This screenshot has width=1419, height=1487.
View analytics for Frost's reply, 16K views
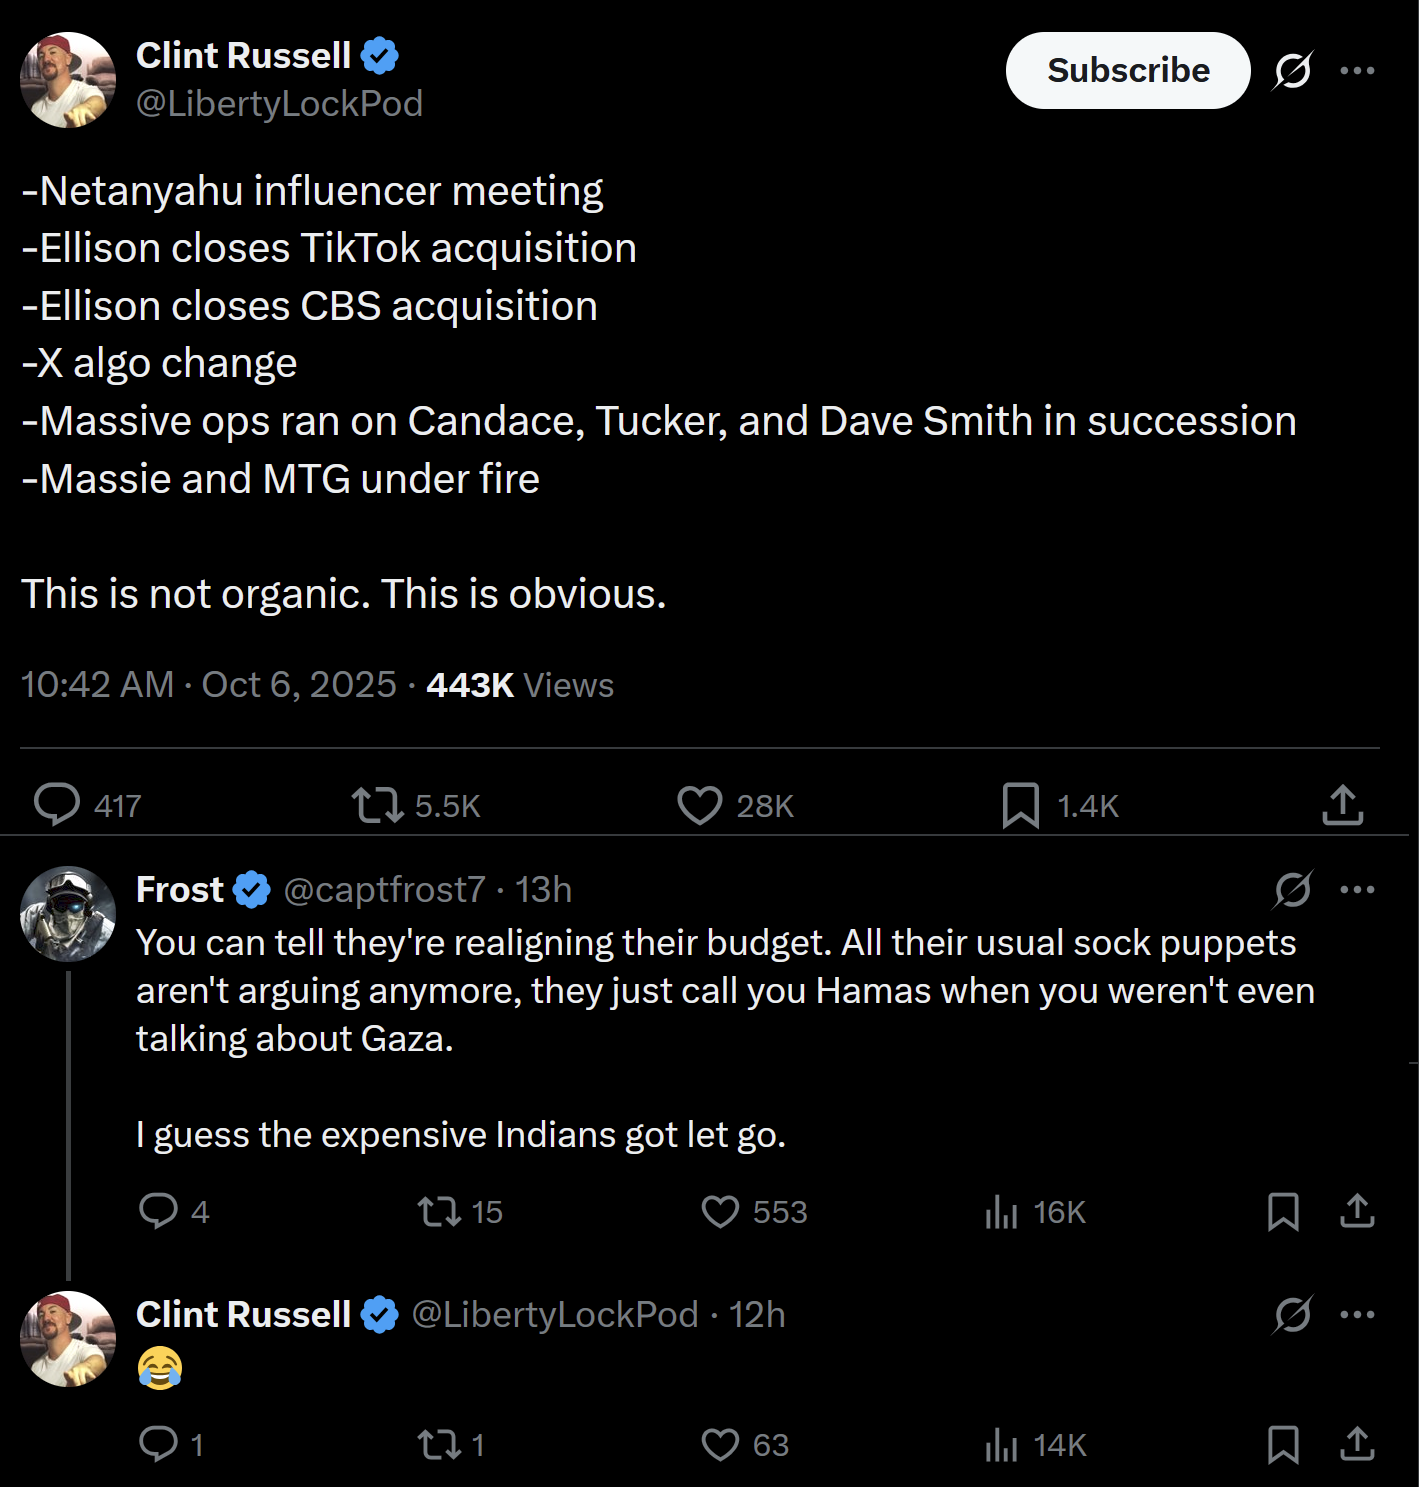pos(1001,1211)
